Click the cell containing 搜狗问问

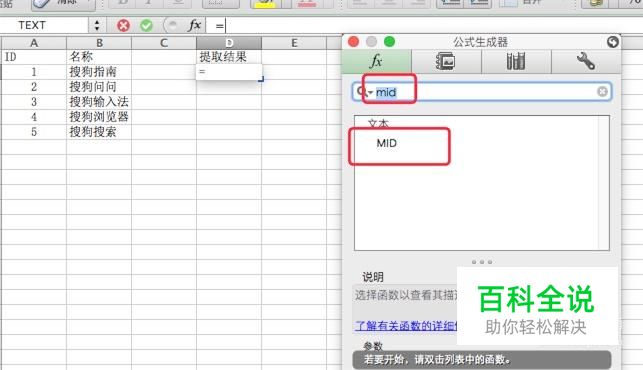[99, 87]
